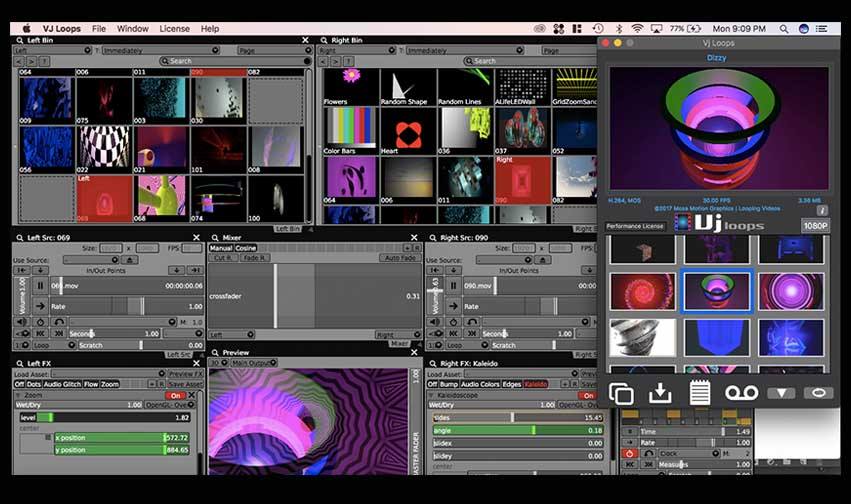Switch Right FX to Off
The image size is (851, 504).
[433, 384]
